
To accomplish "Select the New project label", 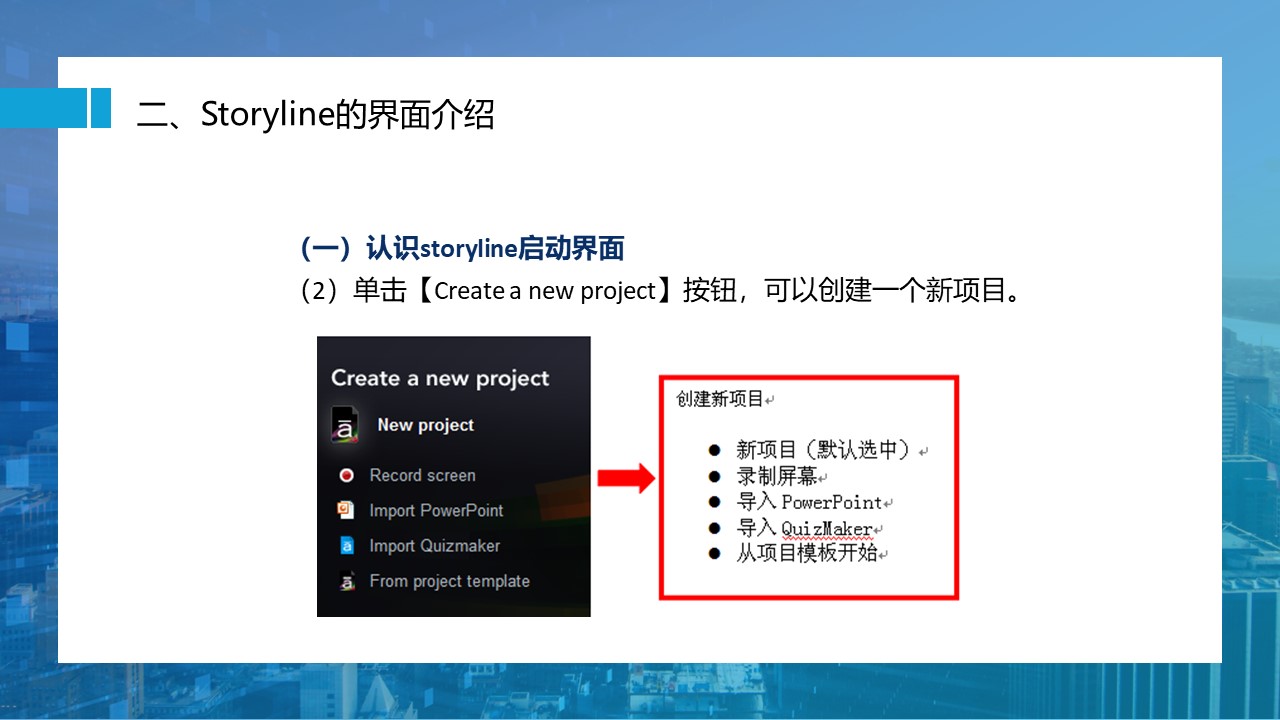I will click(x=425, y=425).
